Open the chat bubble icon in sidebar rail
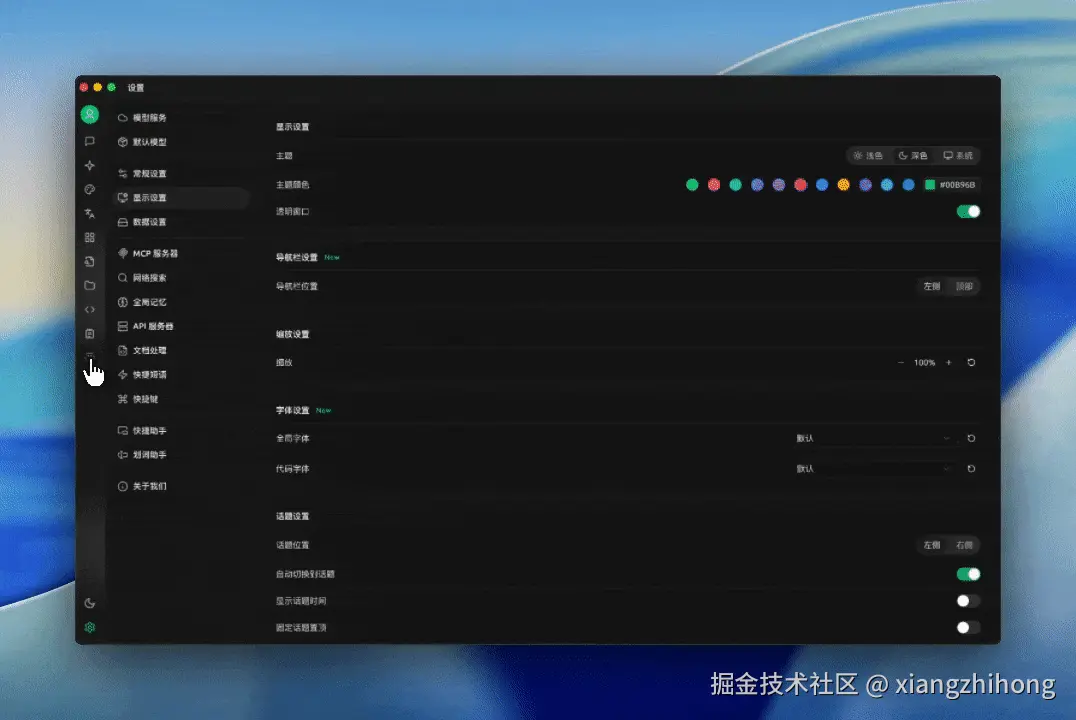Image resolution: width=1076 pixels, height=720 pixels. pos(90,141)
